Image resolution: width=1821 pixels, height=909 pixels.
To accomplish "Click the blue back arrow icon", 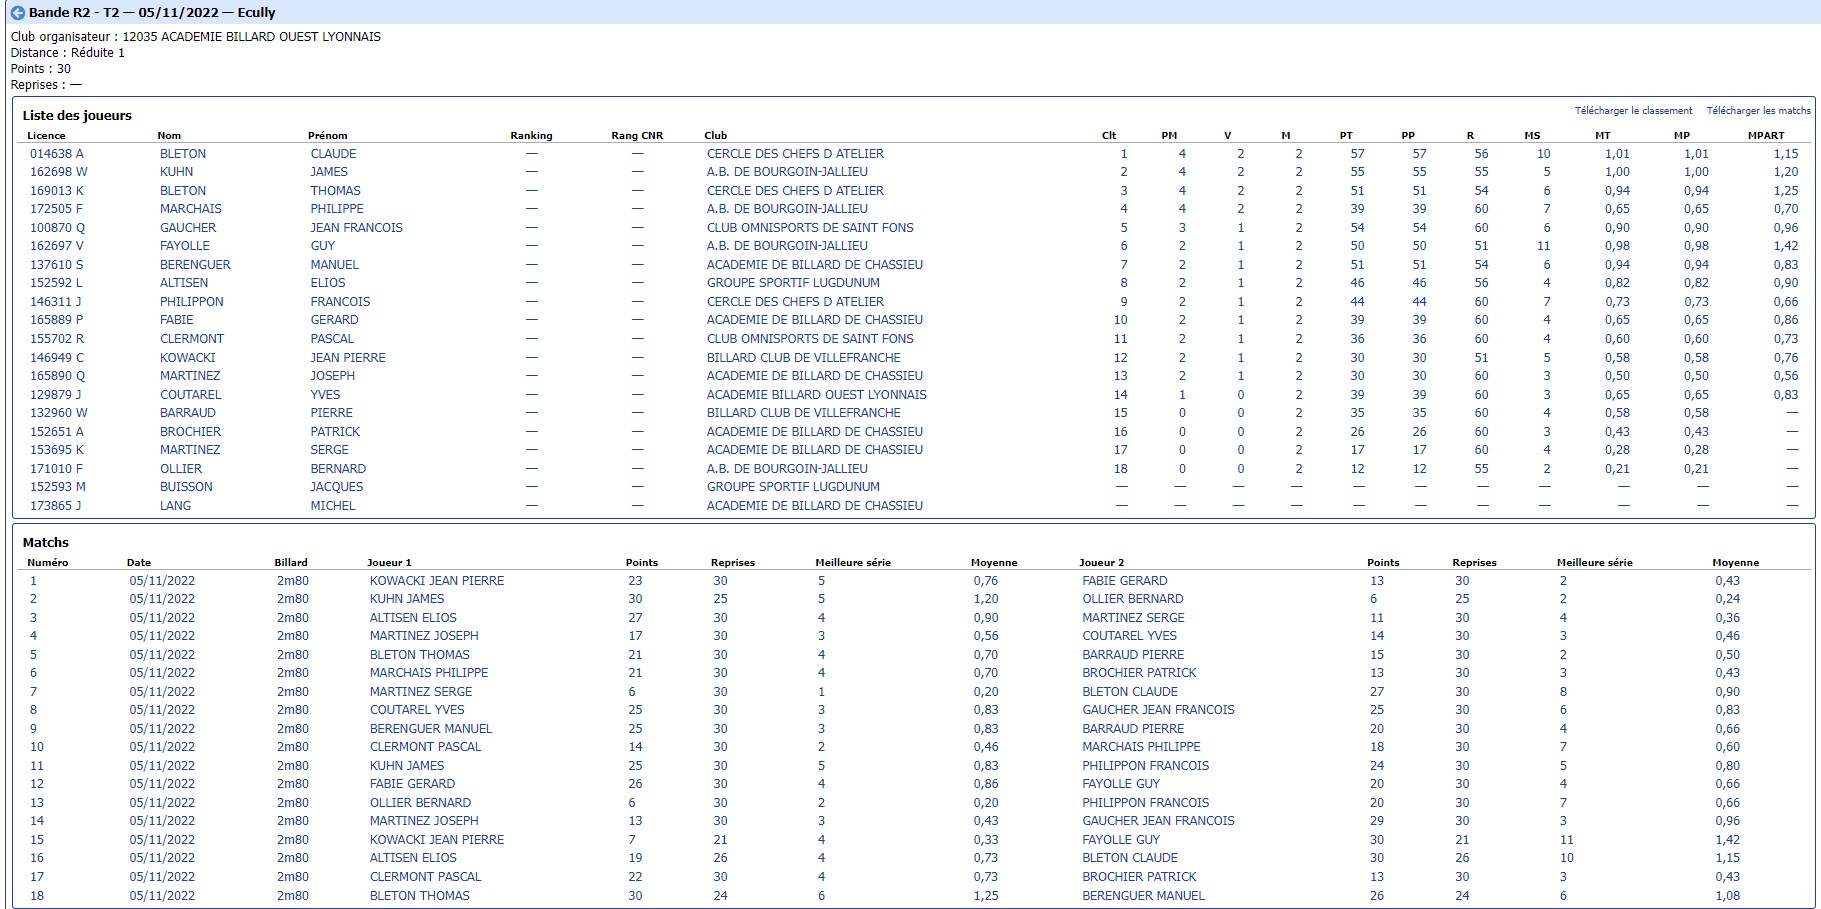I will 17,13.
